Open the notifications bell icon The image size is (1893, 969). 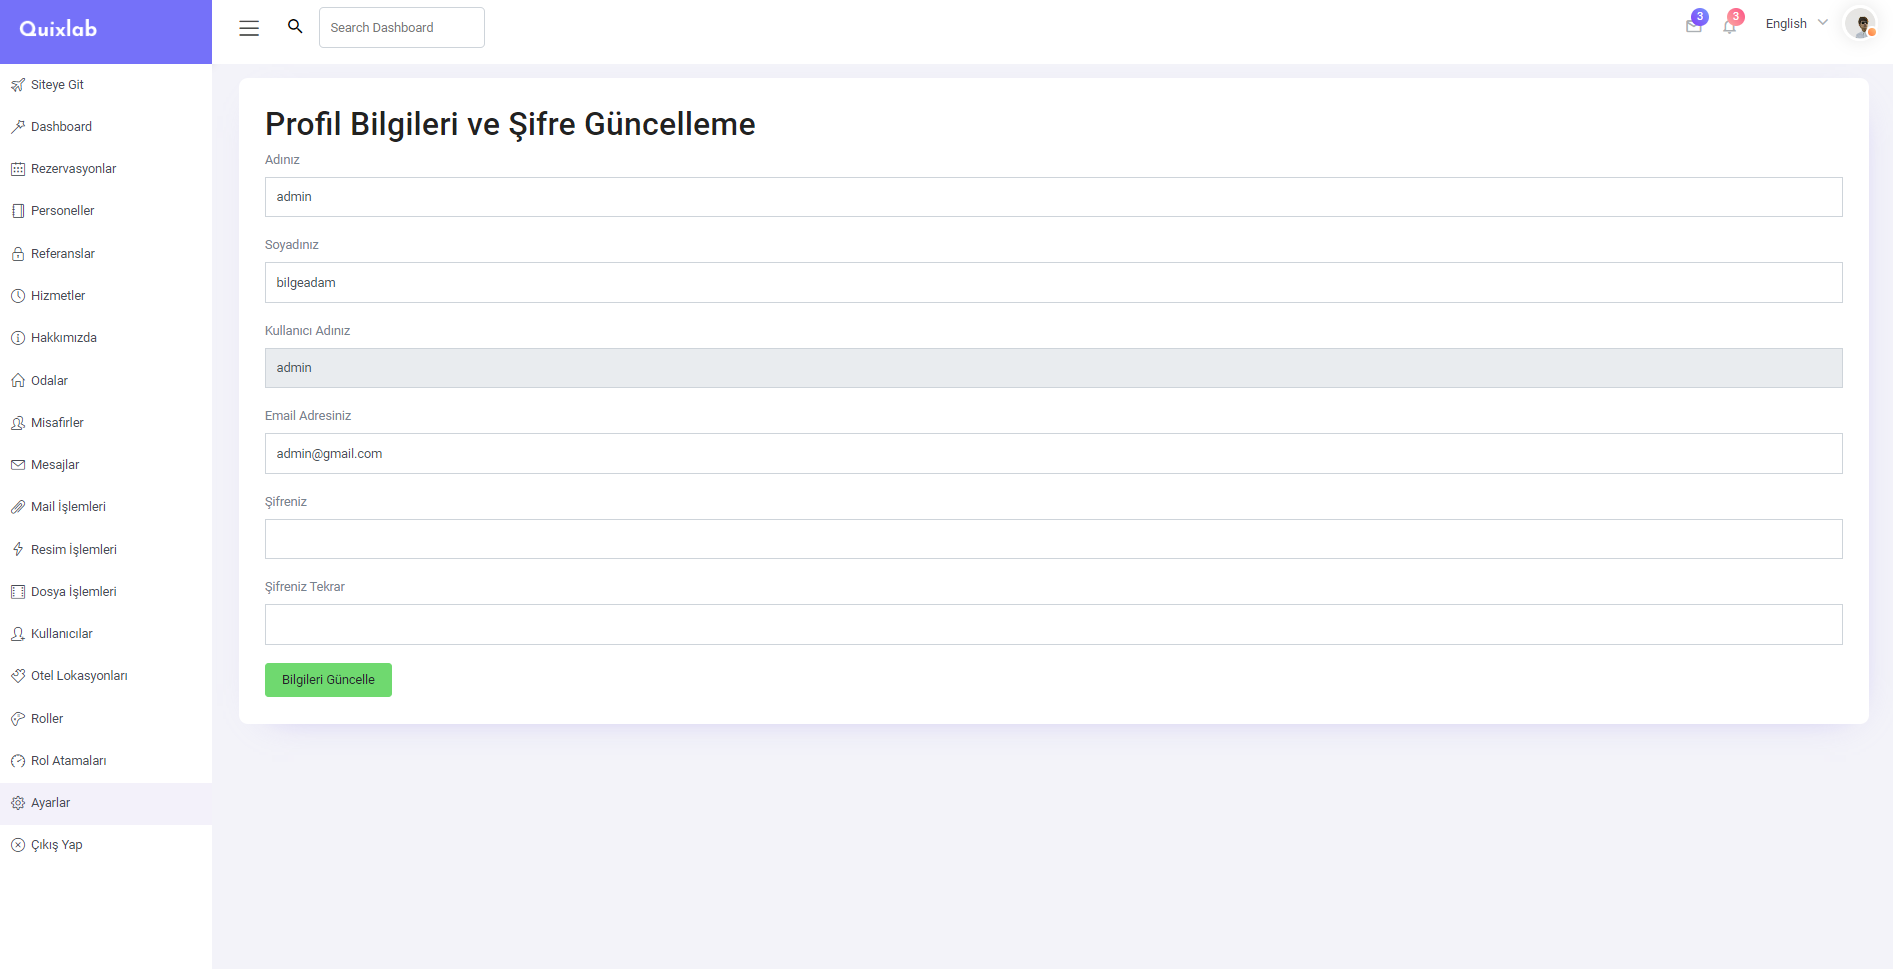click(x=1729, y=26)
